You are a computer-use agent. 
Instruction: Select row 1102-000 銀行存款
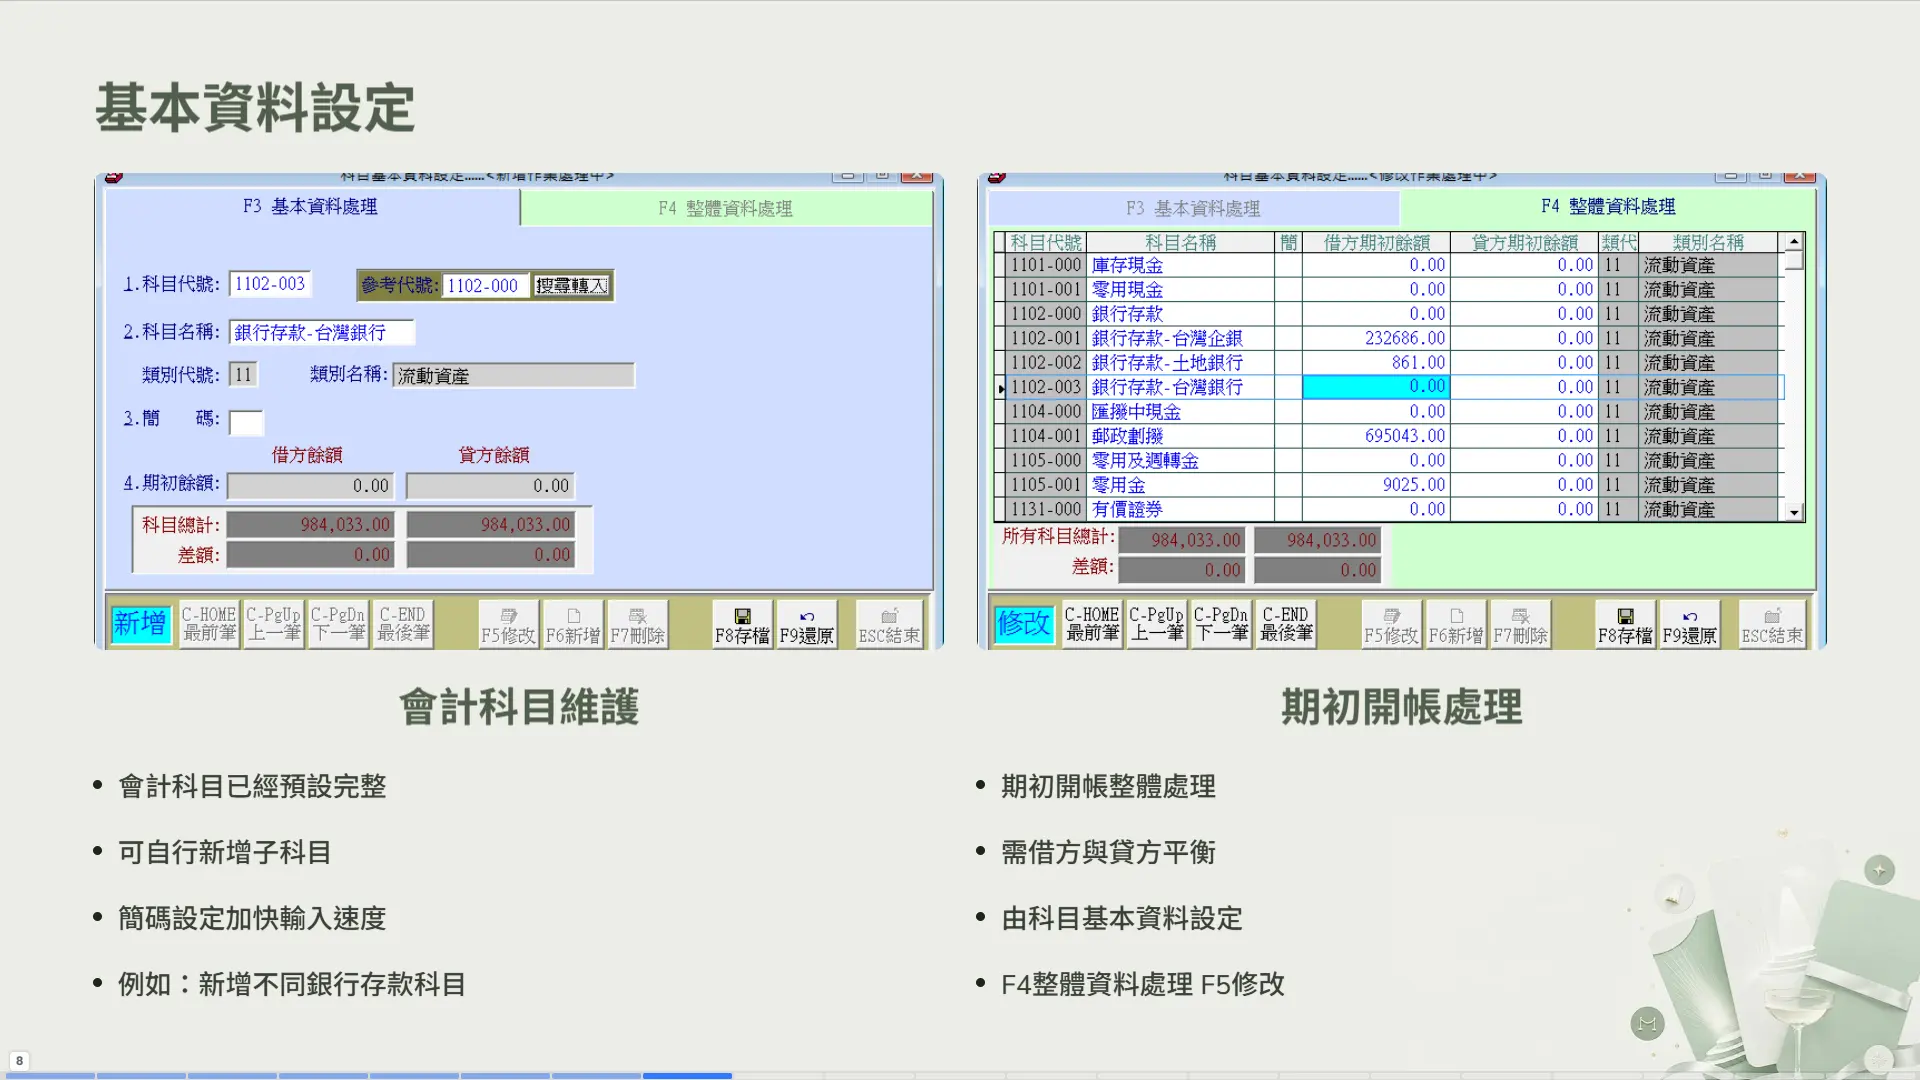[1389, 314]
